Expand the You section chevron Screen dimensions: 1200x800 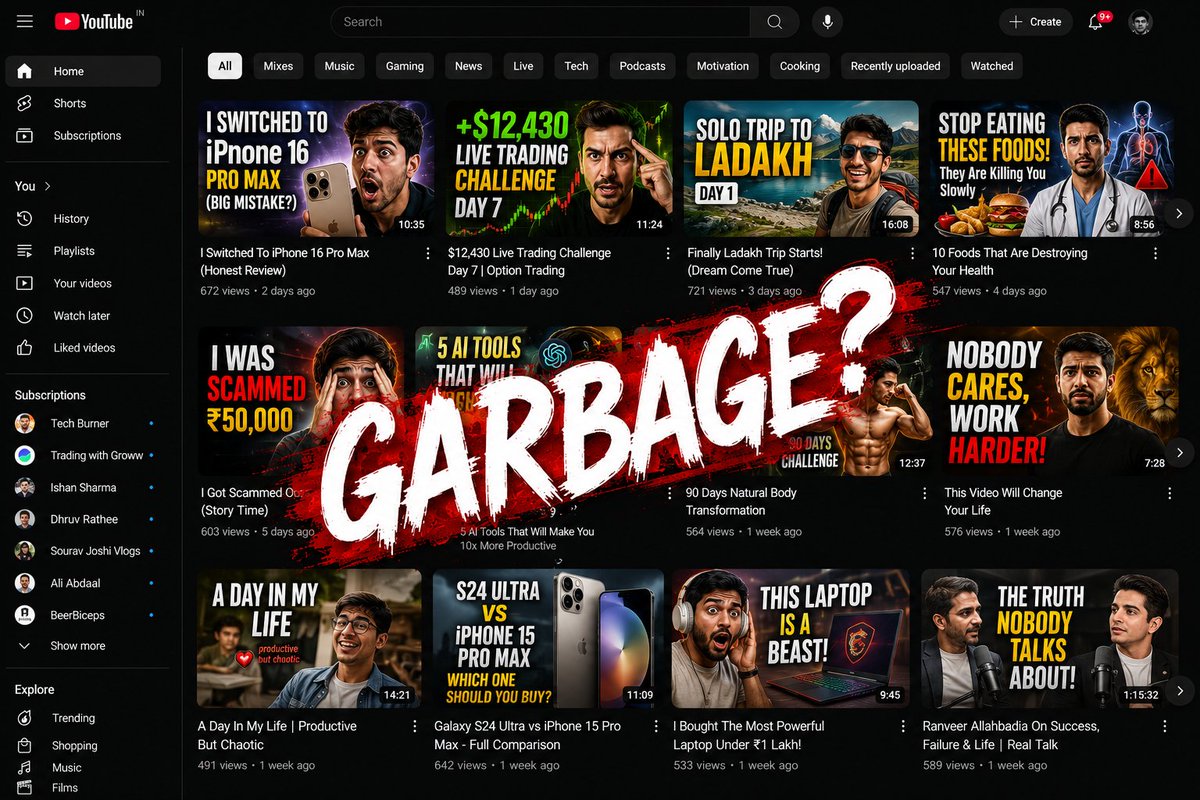47,186
